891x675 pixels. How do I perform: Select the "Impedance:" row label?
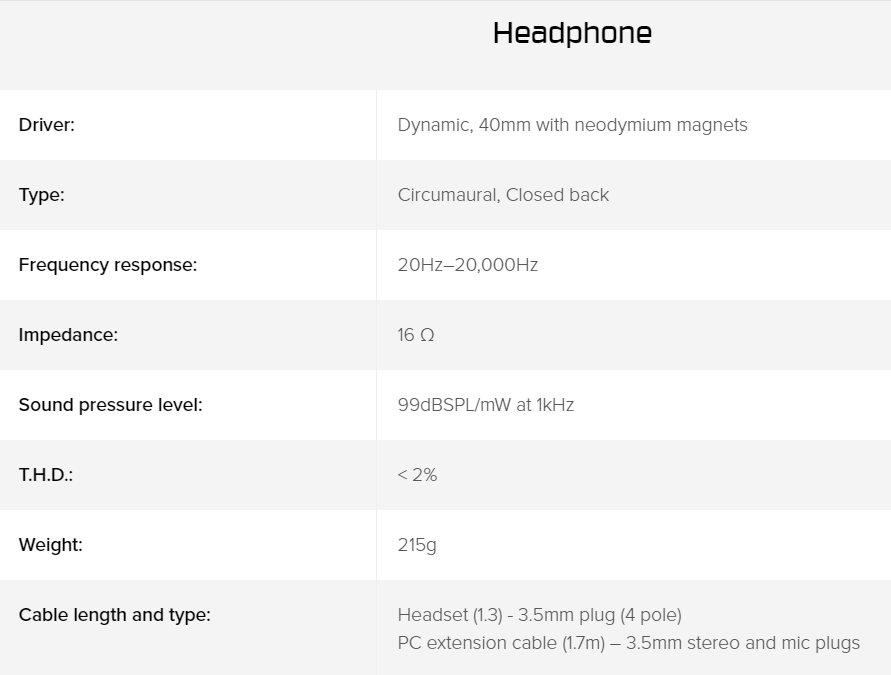[x=68, y=335]
